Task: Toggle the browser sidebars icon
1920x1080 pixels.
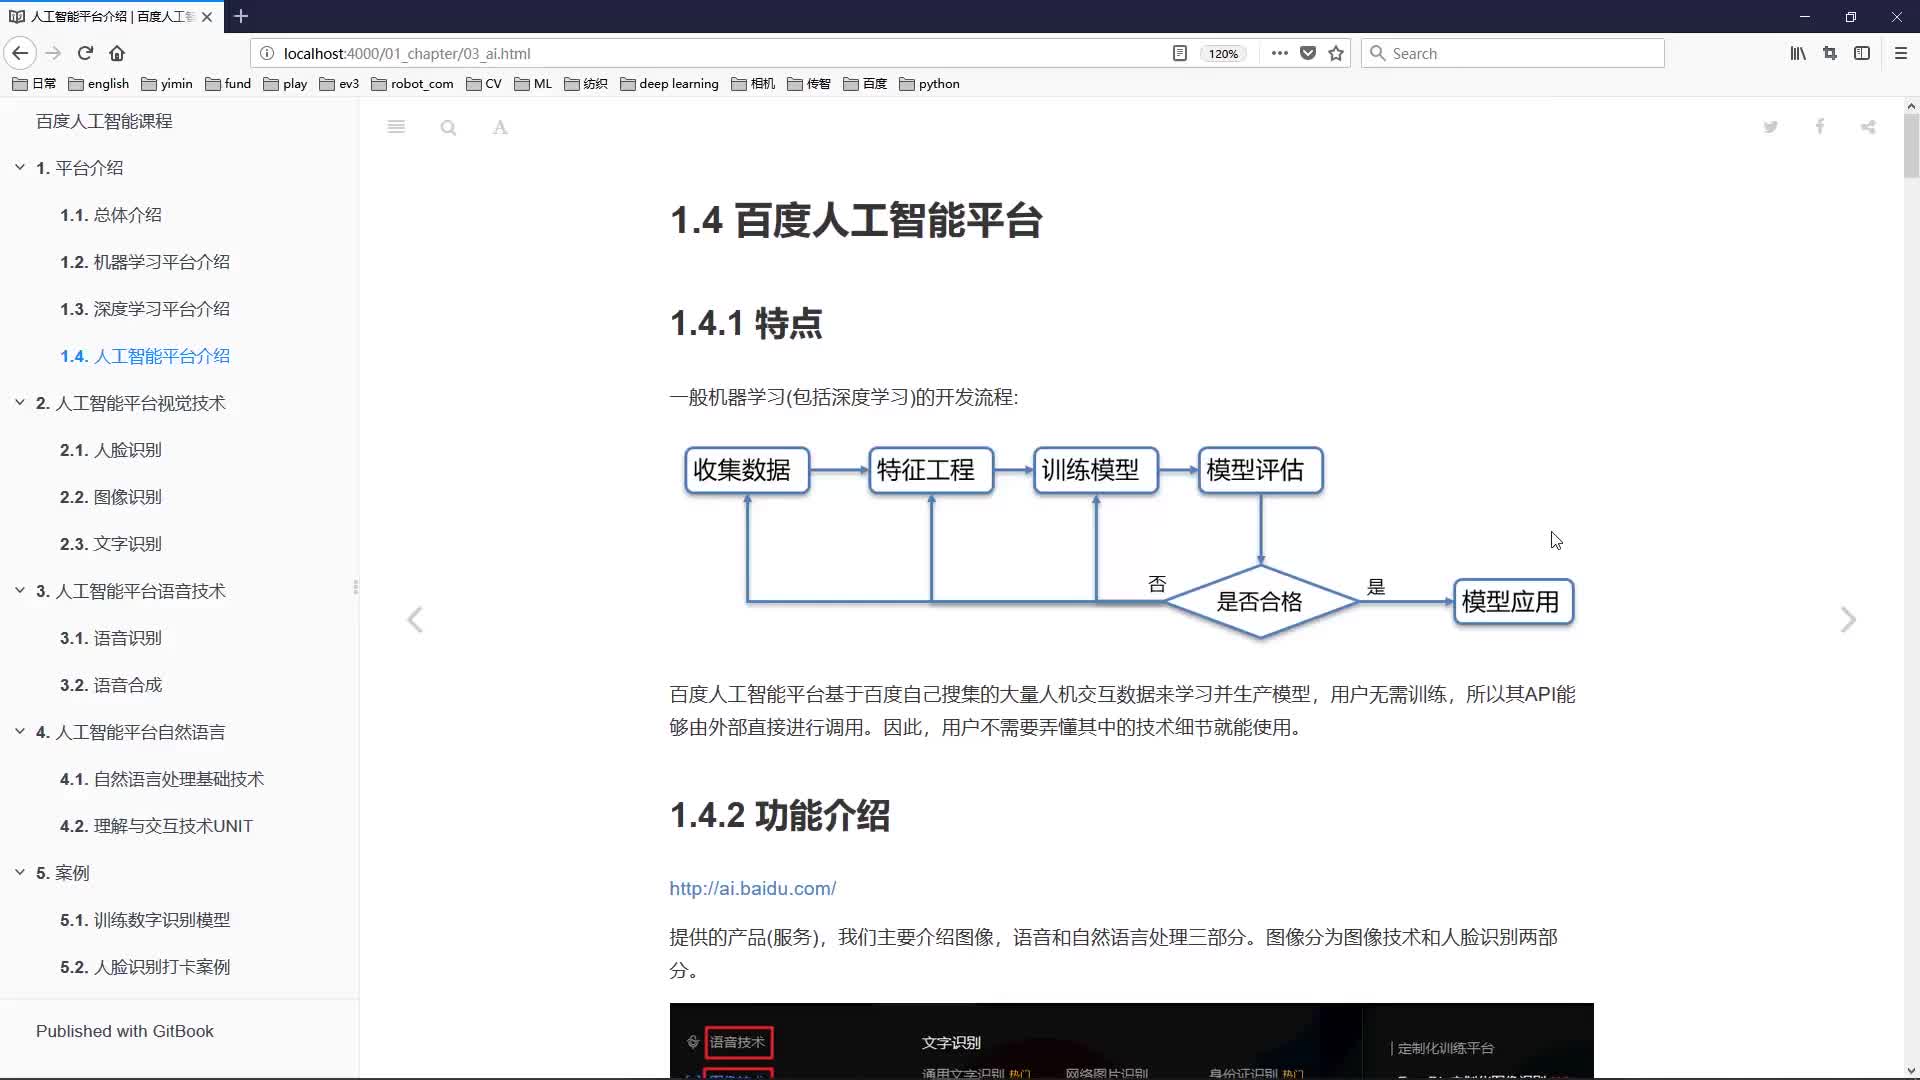Action: [1862, 53]
